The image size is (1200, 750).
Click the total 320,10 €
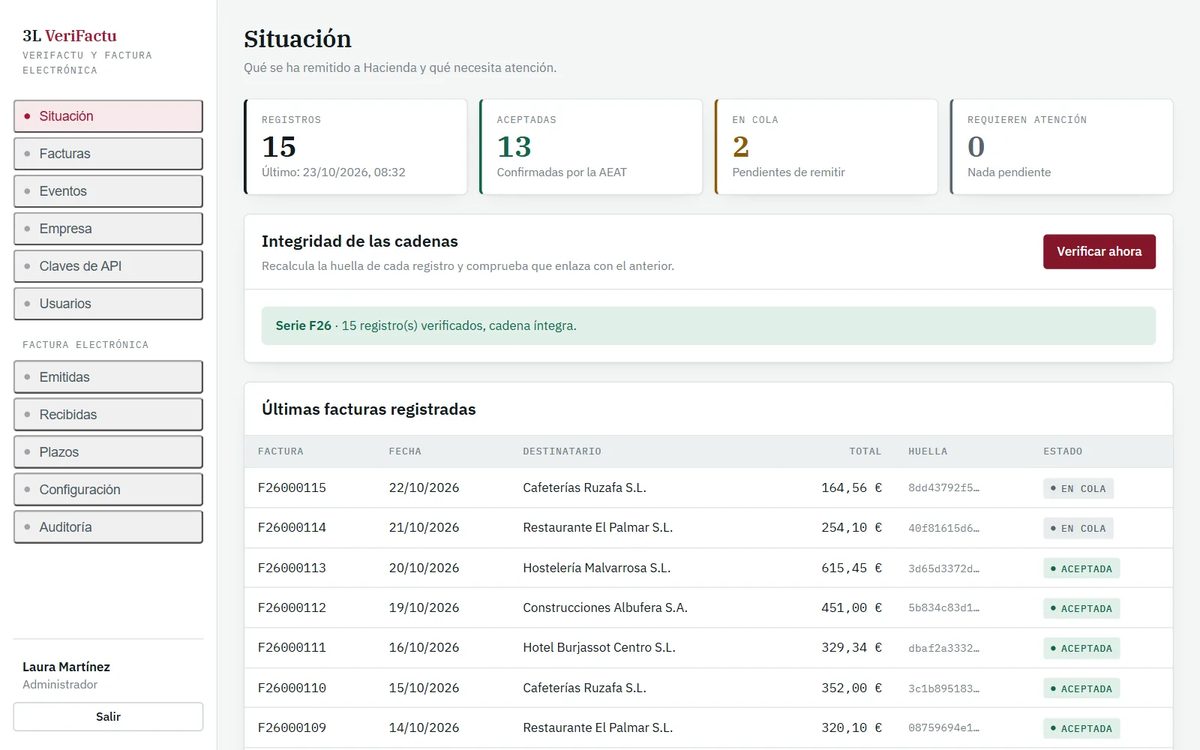[x=851, y=728]
